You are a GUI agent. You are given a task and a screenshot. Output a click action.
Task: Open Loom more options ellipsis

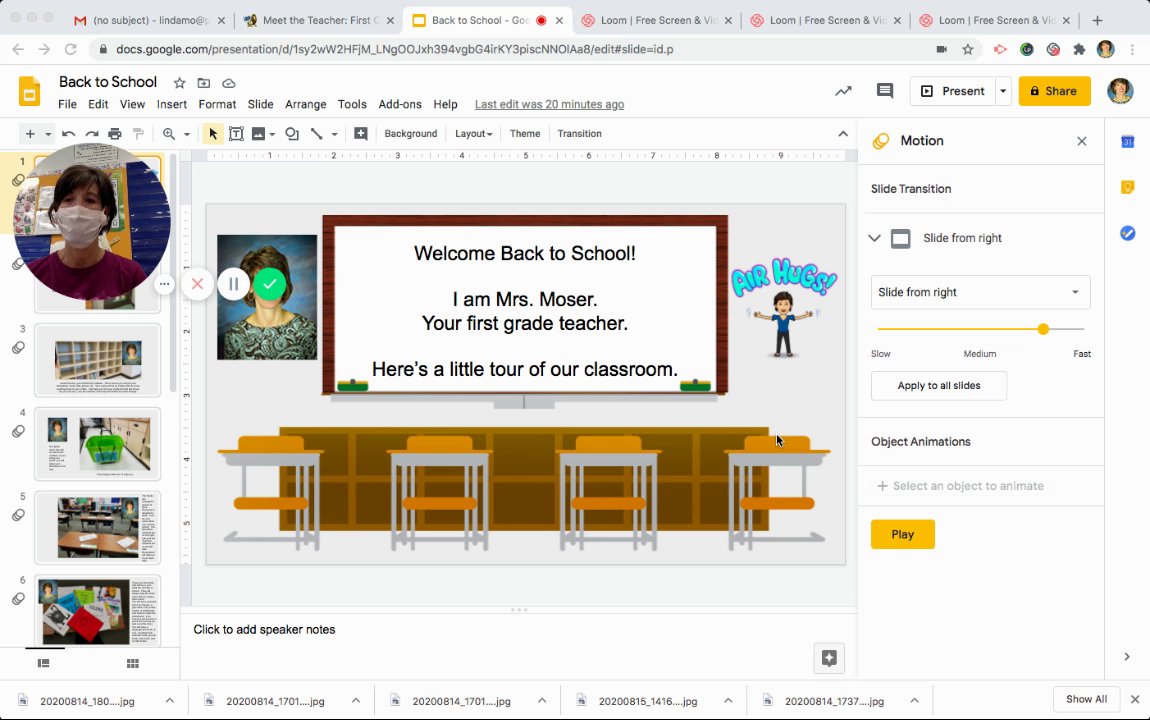point(164,284)
